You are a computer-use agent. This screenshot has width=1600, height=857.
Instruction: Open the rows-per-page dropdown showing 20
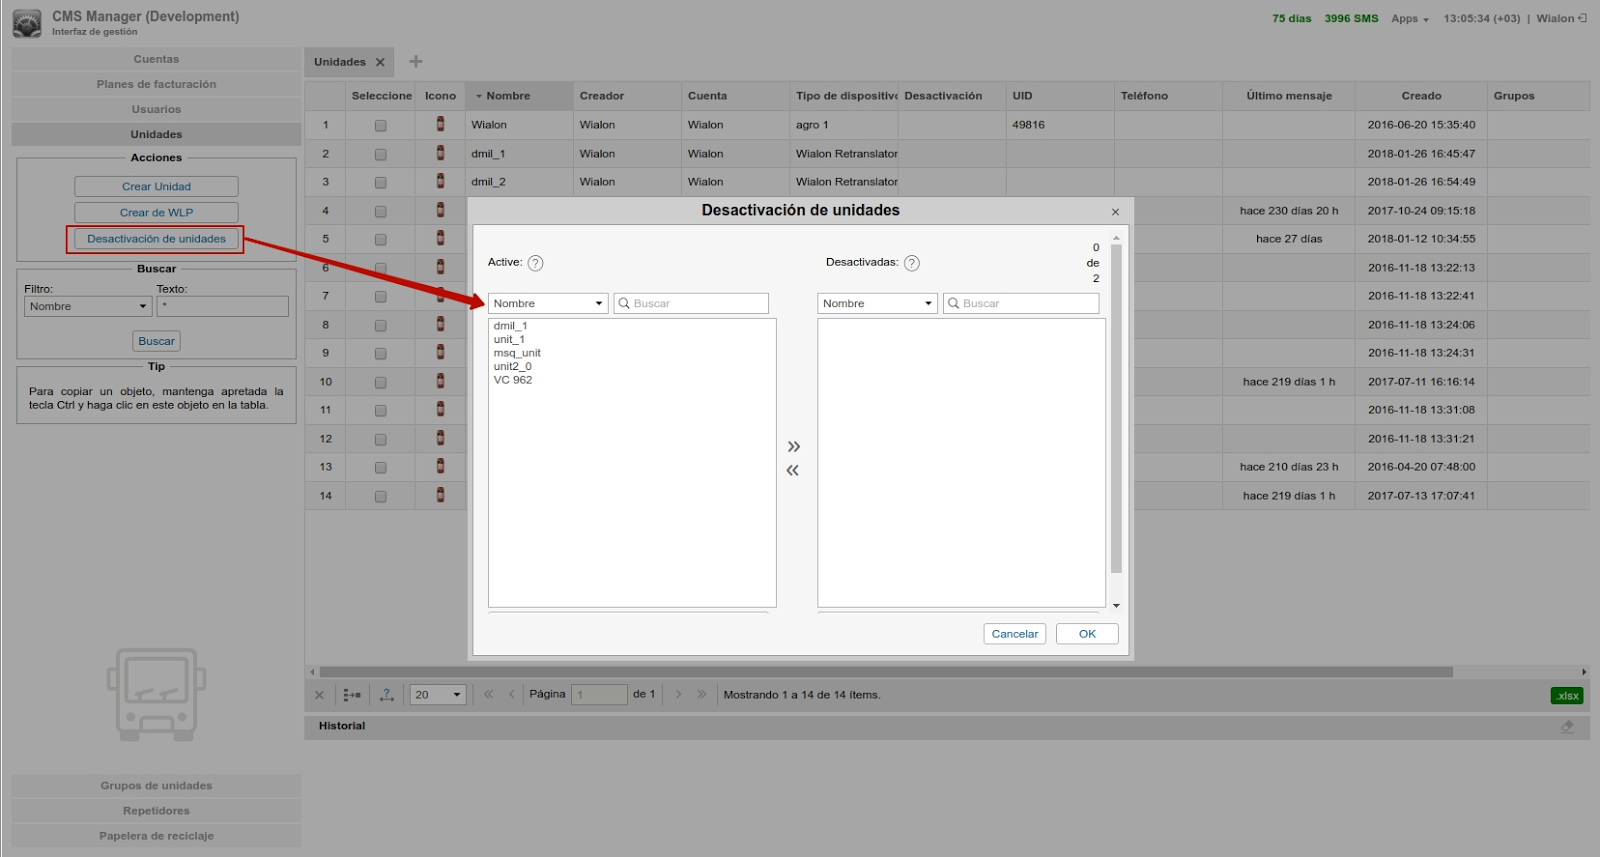point(438,695)
